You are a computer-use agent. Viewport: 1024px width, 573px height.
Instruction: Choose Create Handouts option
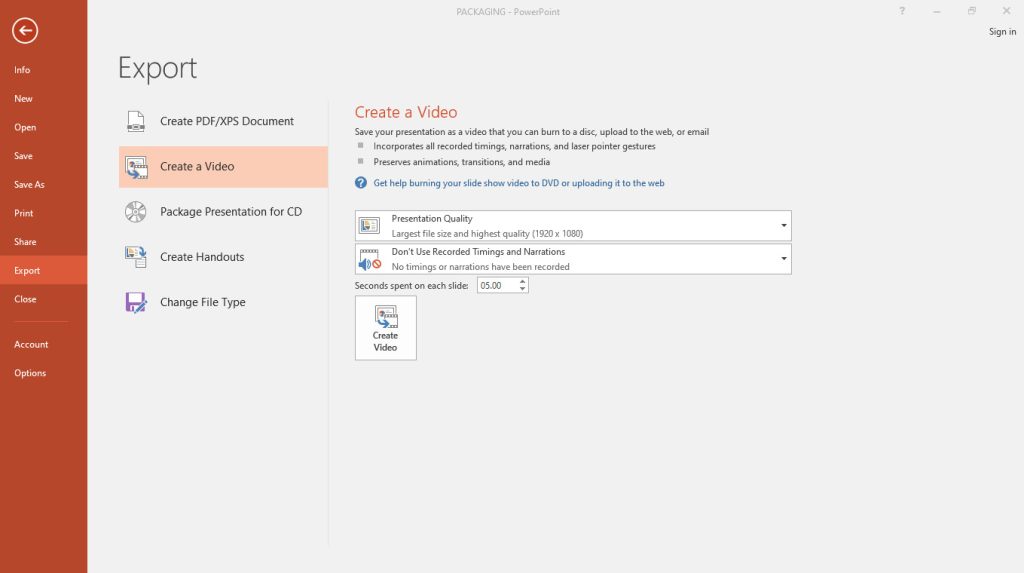click(223, 257)
